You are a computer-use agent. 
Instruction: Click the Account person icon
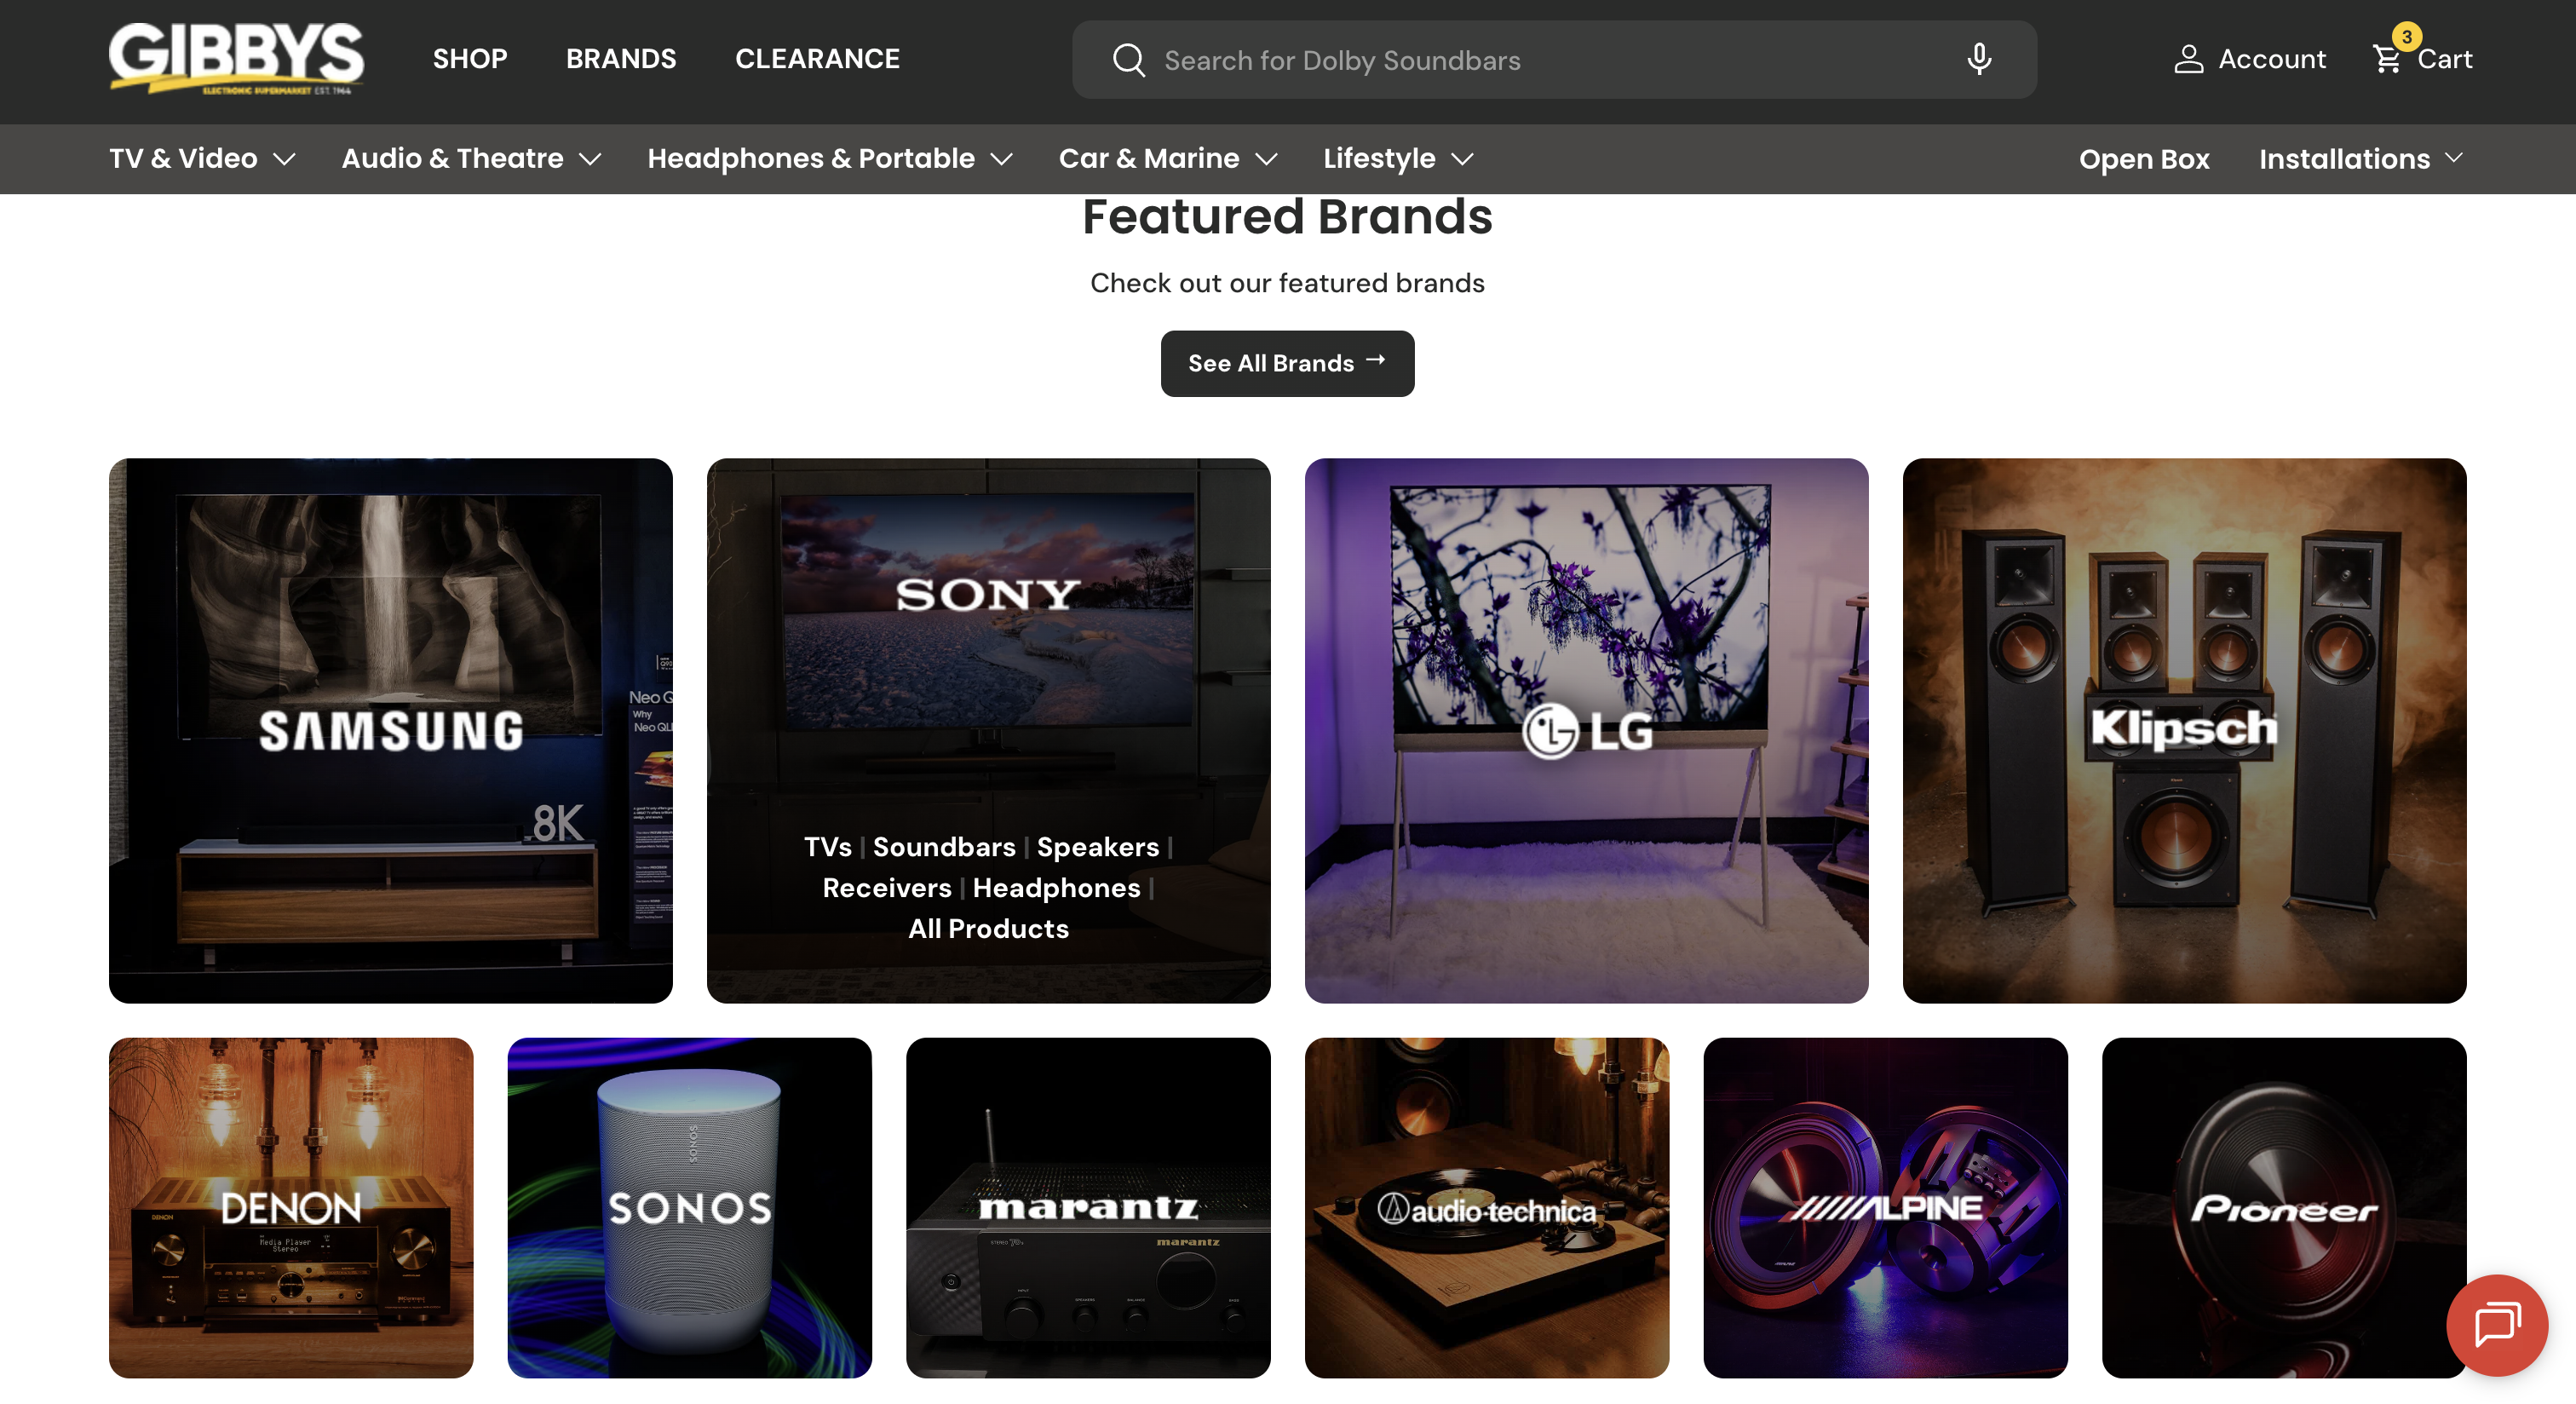click(x=2188, y=59)
